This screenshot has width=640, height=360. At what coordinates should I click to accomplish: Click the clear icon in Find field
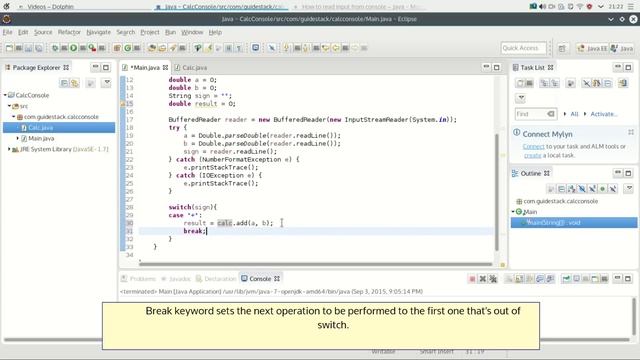click(551, 114)
